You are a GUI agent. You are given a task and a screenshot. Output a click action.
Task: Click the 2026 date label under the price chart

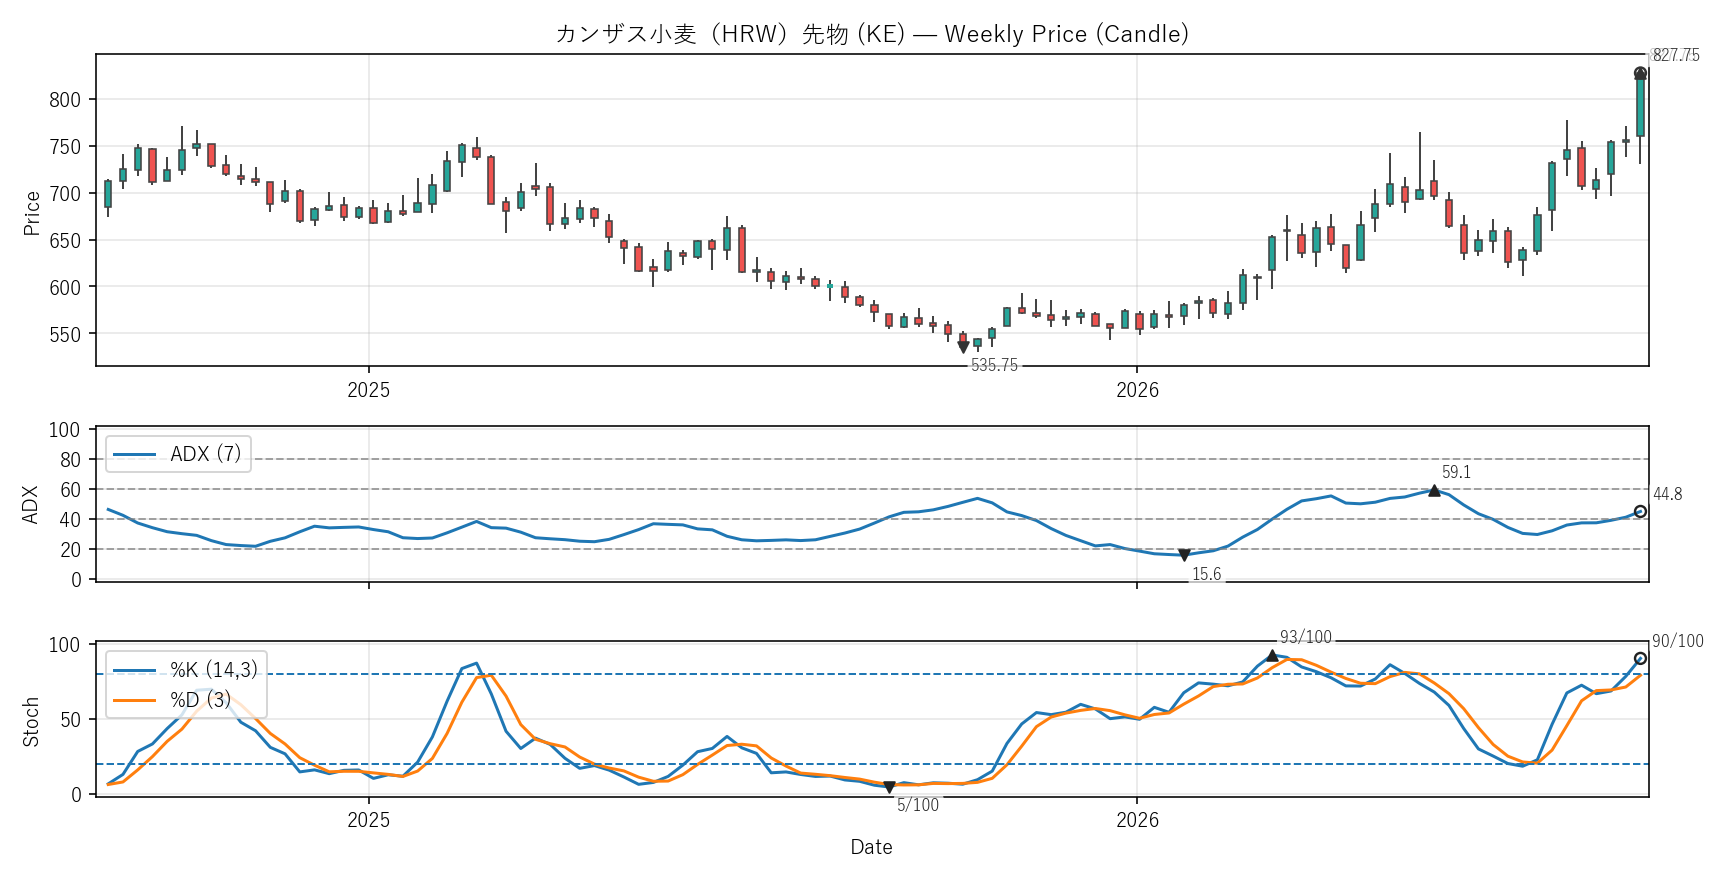[1137, 390]
